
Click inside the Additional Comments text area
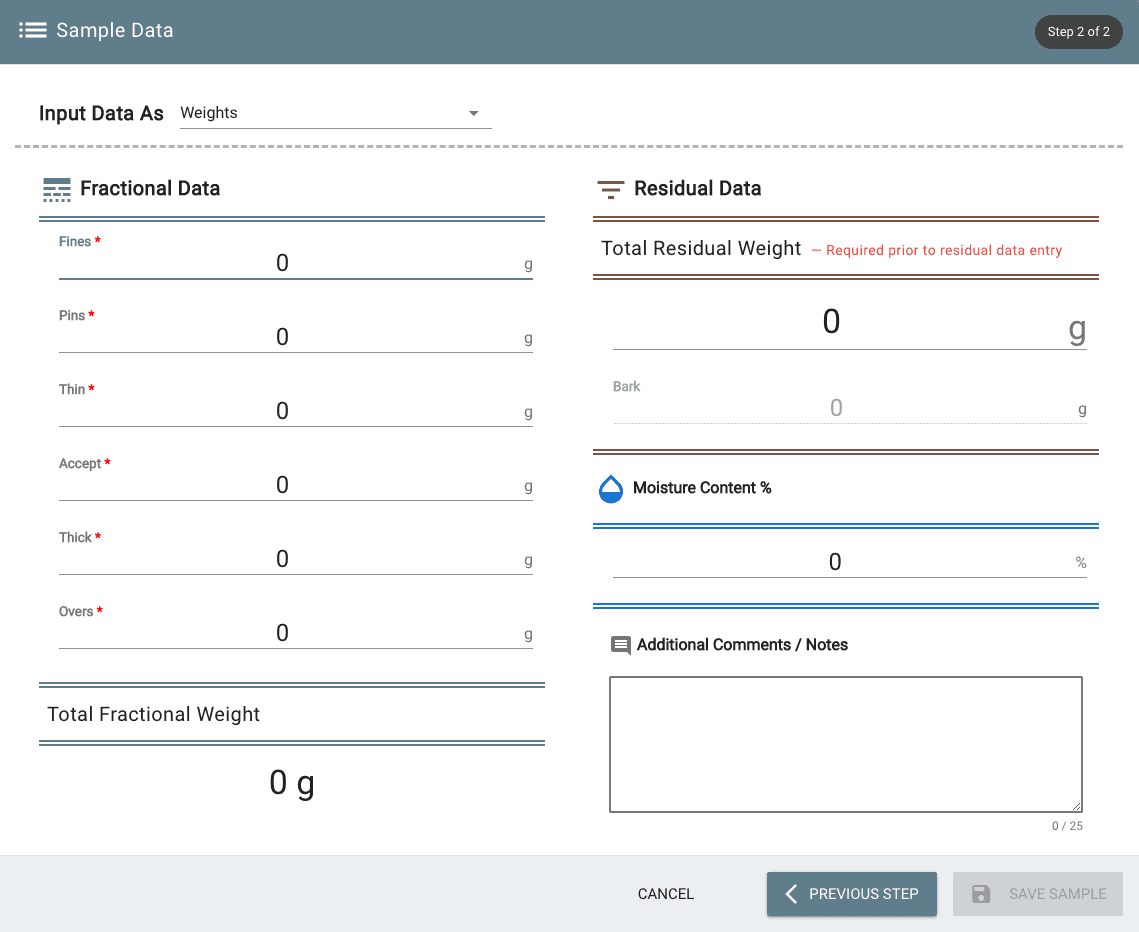846,745
